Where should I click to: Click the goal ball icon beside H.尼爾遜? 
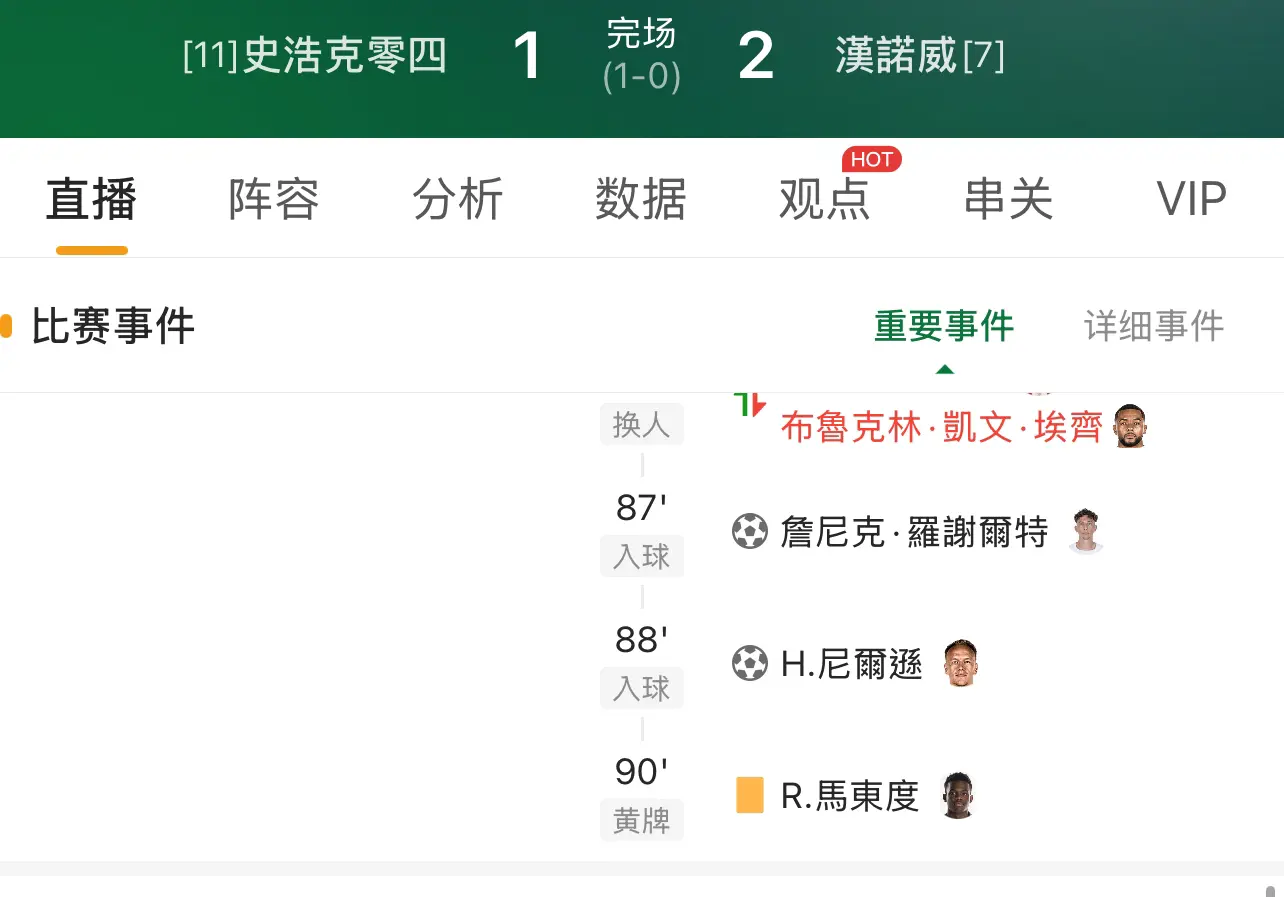(749, 663)
